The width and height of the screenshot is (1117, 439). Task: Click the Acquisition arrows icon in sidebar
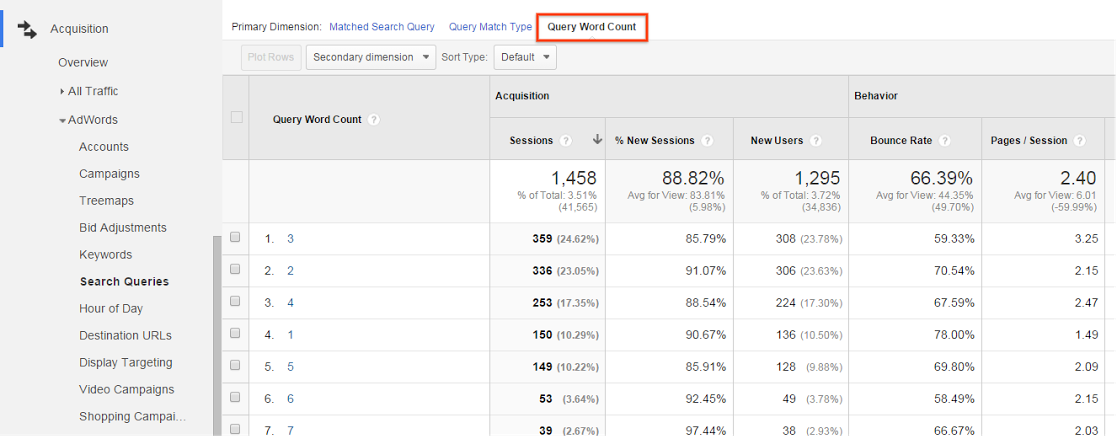(27, 29)
